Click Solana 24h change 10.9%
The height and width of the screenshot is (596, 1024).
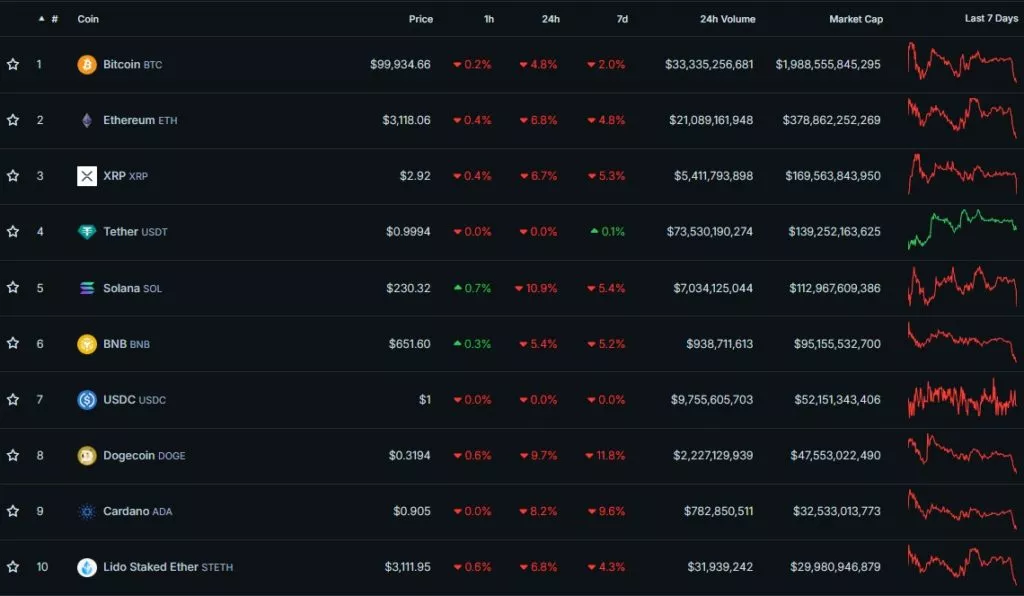536,288
